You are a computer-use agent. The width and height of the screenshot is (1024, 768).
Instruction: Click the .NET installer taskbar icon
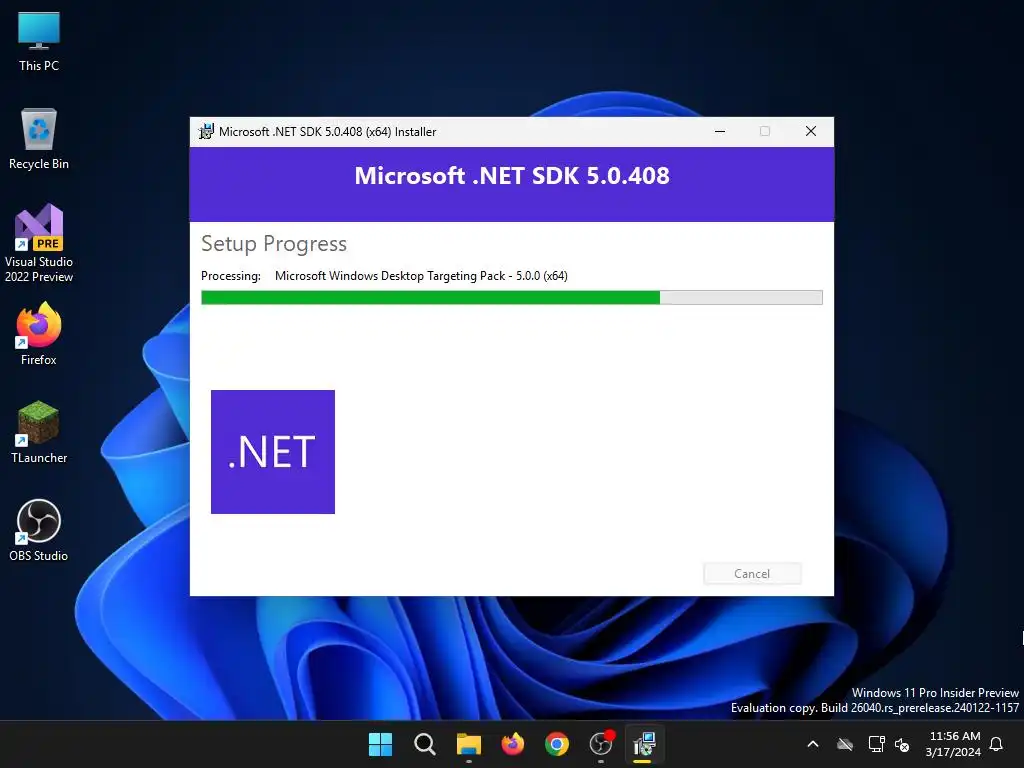click(x=645, y=744)
